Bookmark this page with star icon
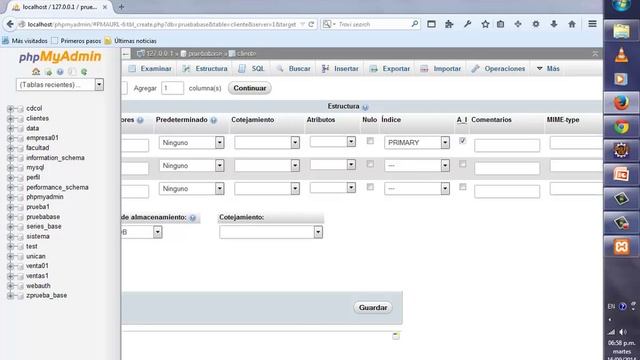Viewport: 640px width, 360px height. [x=485, y=24]
